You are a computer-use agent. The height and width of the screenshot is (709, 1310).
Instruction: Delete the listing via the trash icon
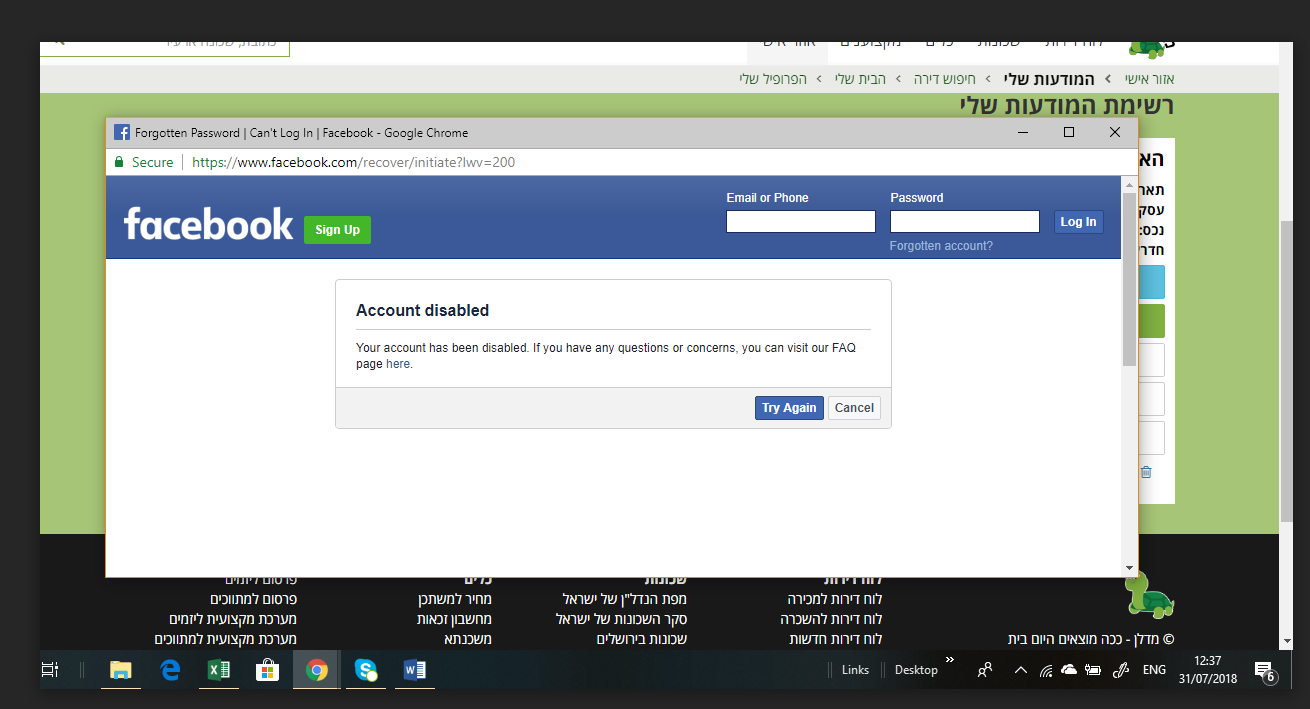(x=1146, y=471)
